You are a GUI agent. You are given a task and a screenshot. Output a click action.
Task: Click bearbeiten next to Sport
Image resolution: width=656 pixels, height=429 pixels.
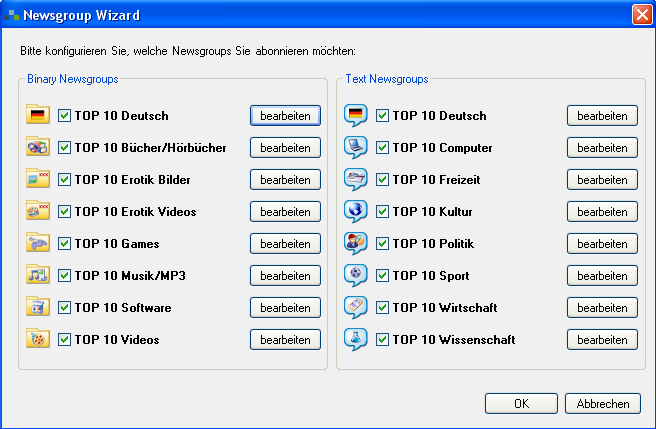602,275
